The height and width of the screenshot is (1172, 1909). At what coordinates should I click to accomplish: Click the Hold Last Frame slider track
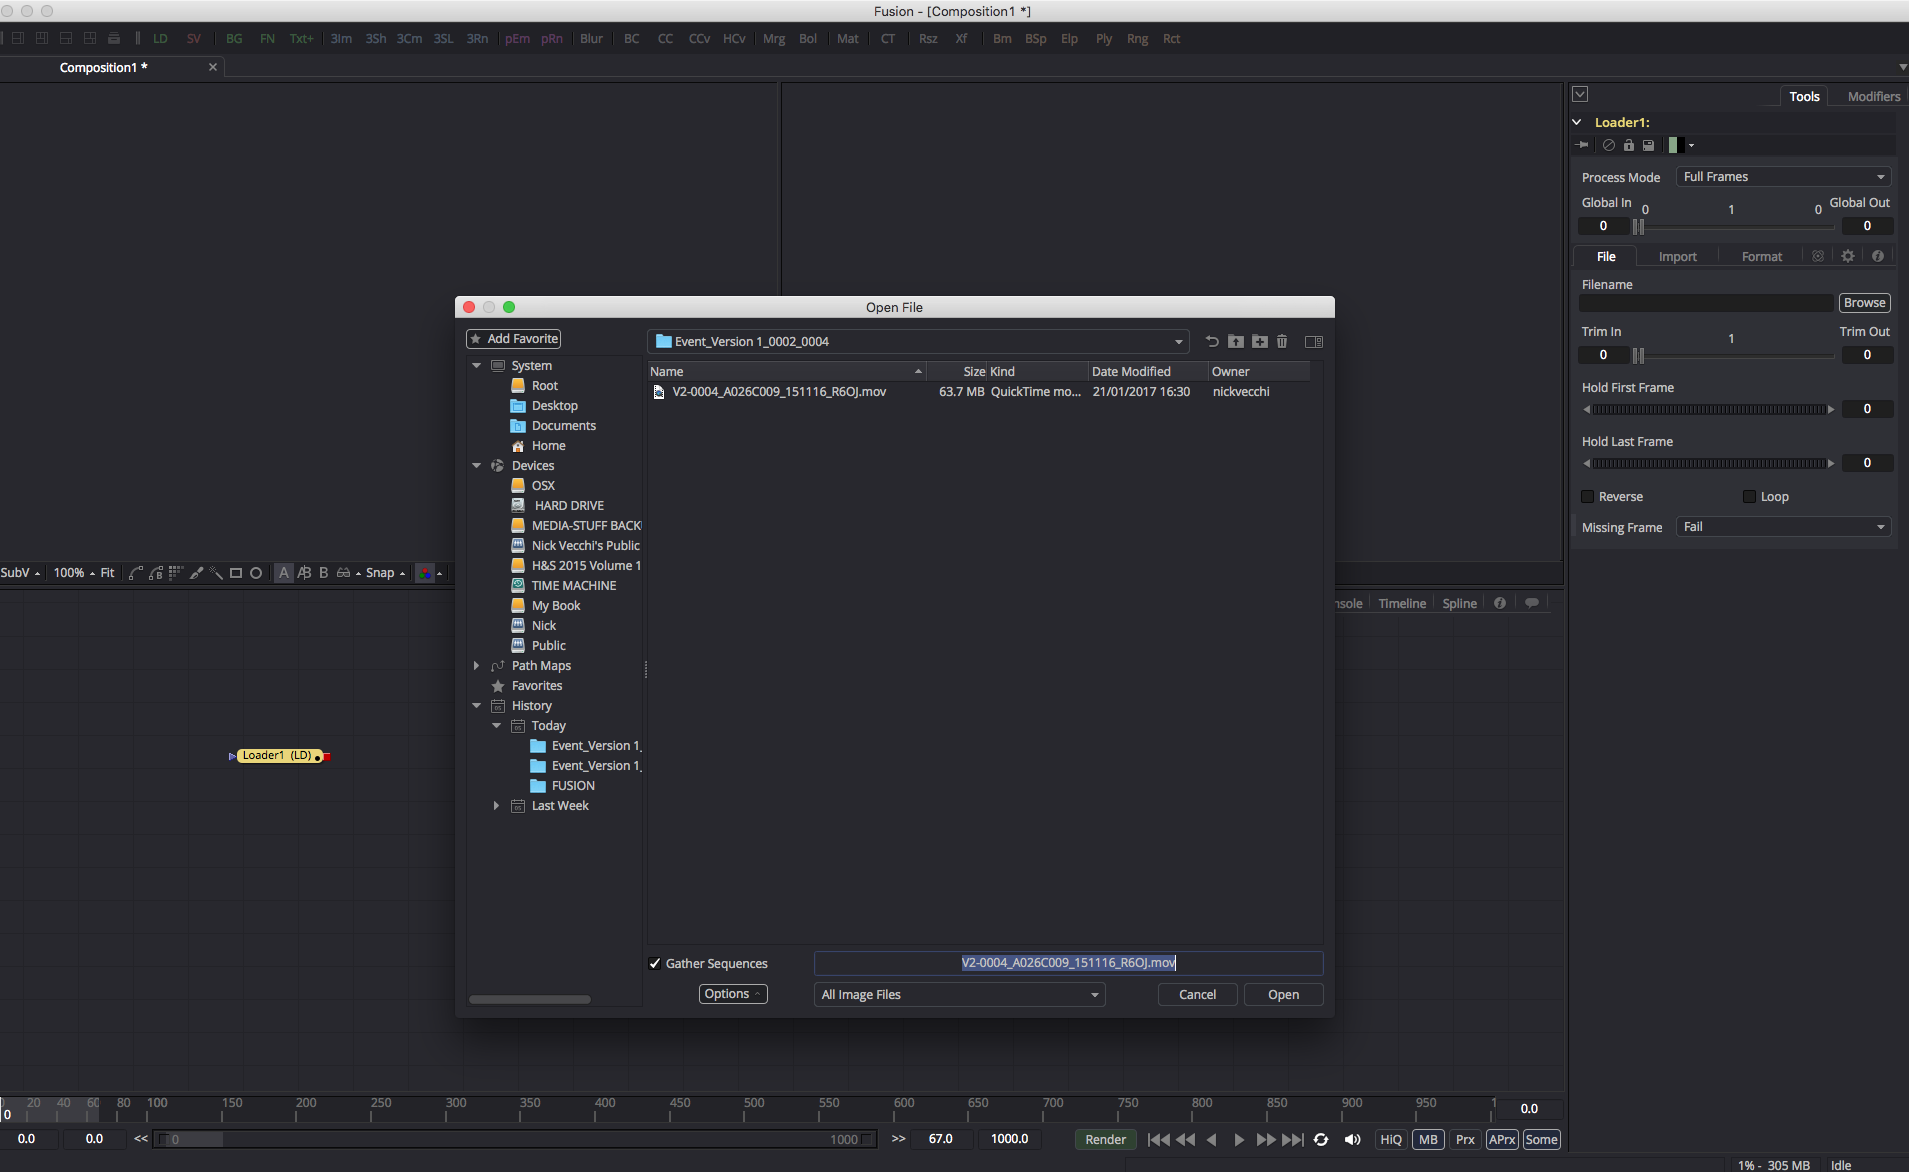pyautogui.click(x=1709, y=464)
